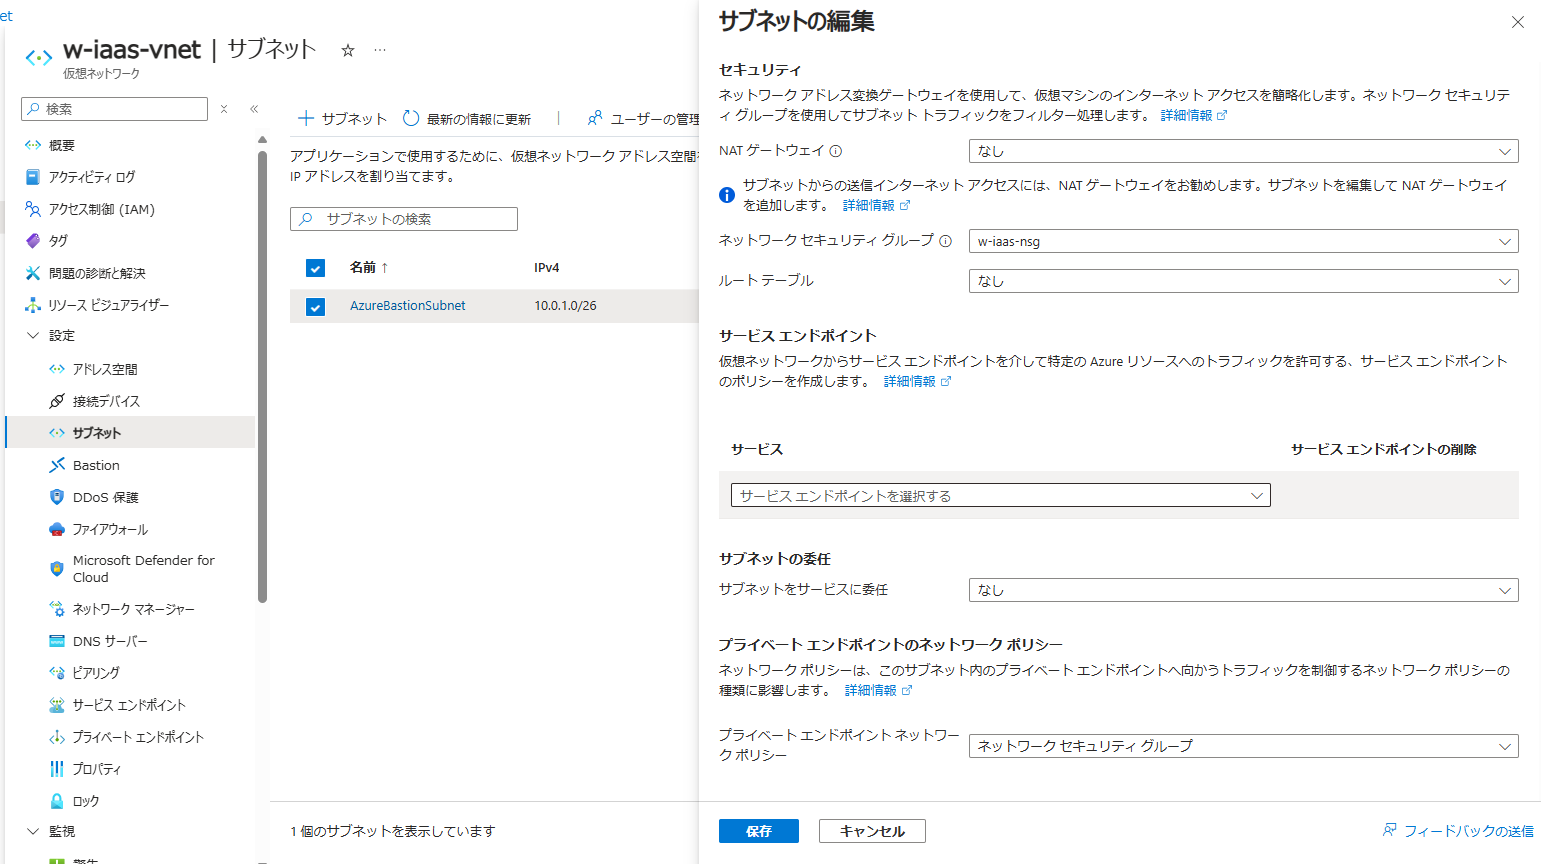The height and width of the screenshot is (864, 1541).
Task: Clear the sidebar search box
Action: (224, 109)
